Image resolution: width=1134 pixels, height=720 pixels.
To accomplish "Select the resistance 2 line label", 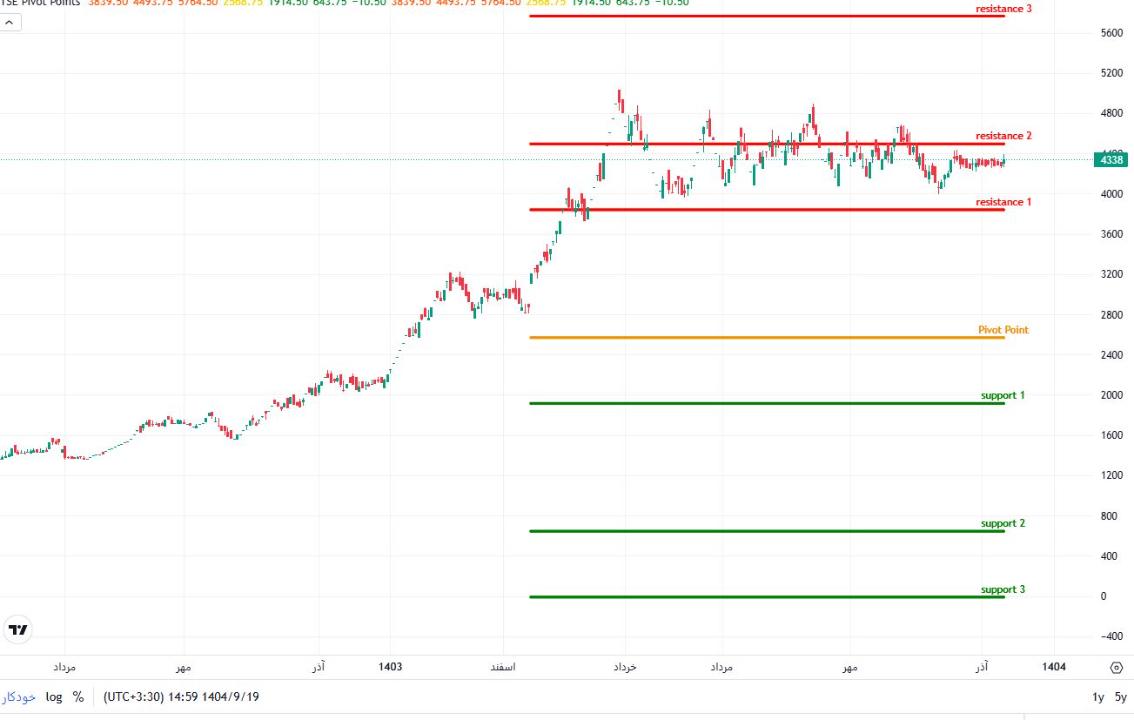I will pyautogui.click(x=1003, y=136).
